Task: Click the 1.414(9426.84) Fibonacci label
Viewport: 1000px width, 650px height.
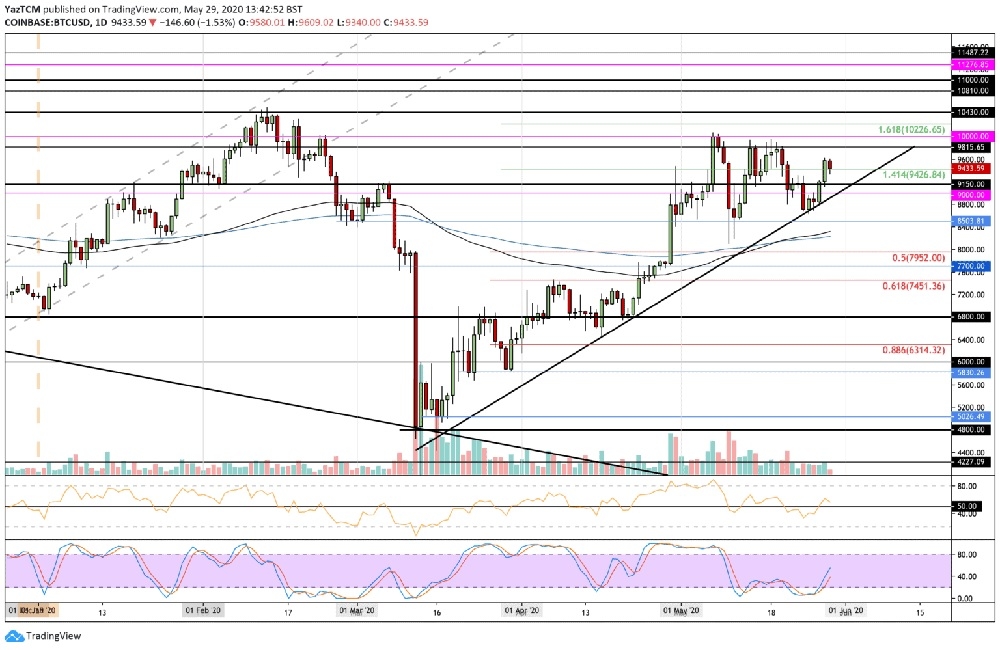Action: 913,174
